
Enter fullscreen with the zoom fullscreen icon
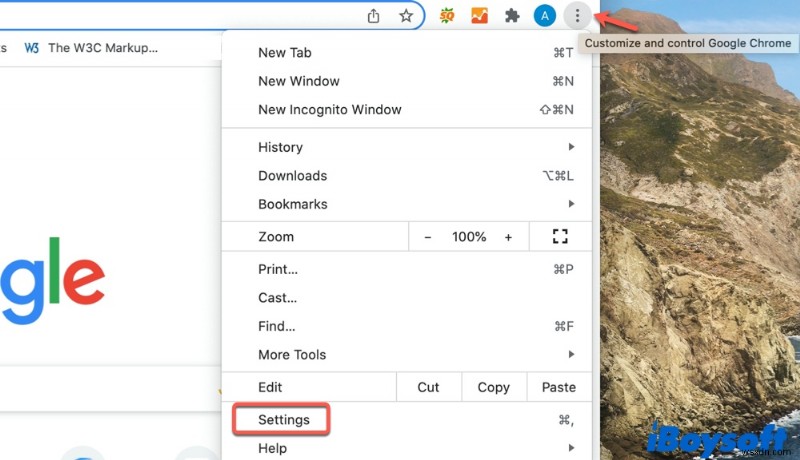pyautogui.click(x=560, y=237)
